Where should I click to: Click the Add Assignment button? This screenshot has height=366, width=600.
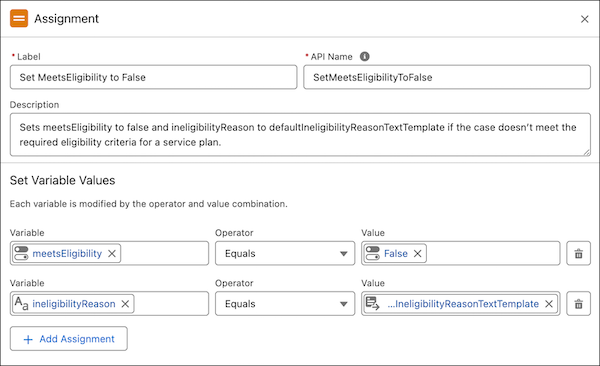coord(69,339)
